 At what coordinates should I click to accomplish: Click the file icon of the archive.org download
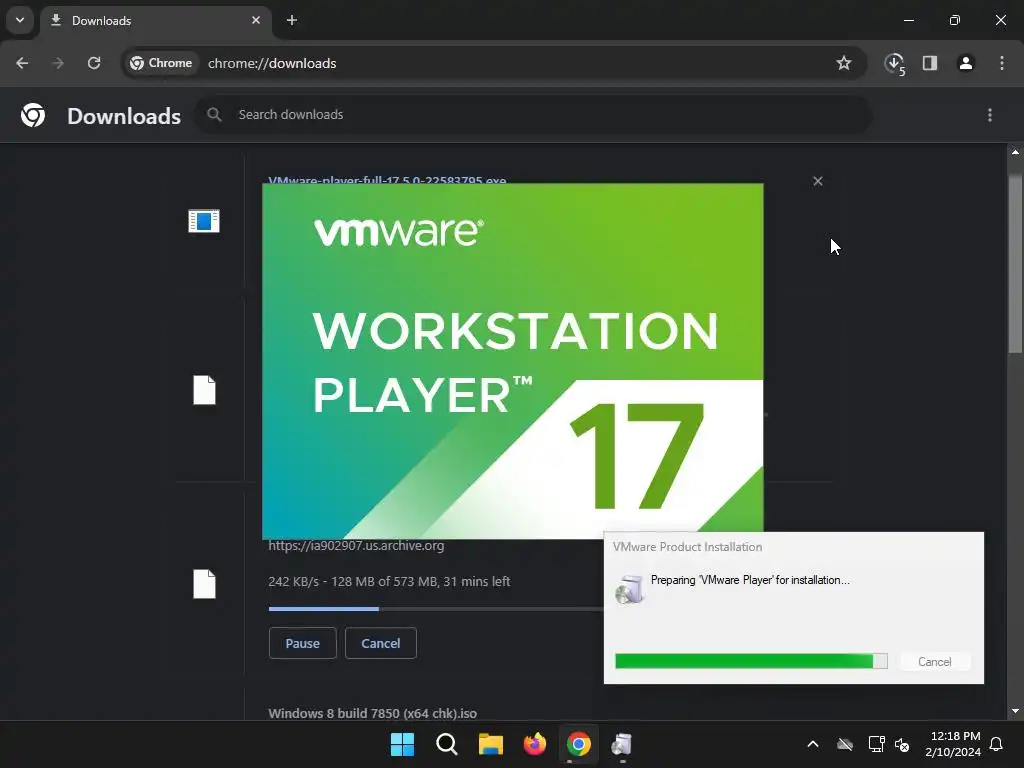(x=204, y=584)
